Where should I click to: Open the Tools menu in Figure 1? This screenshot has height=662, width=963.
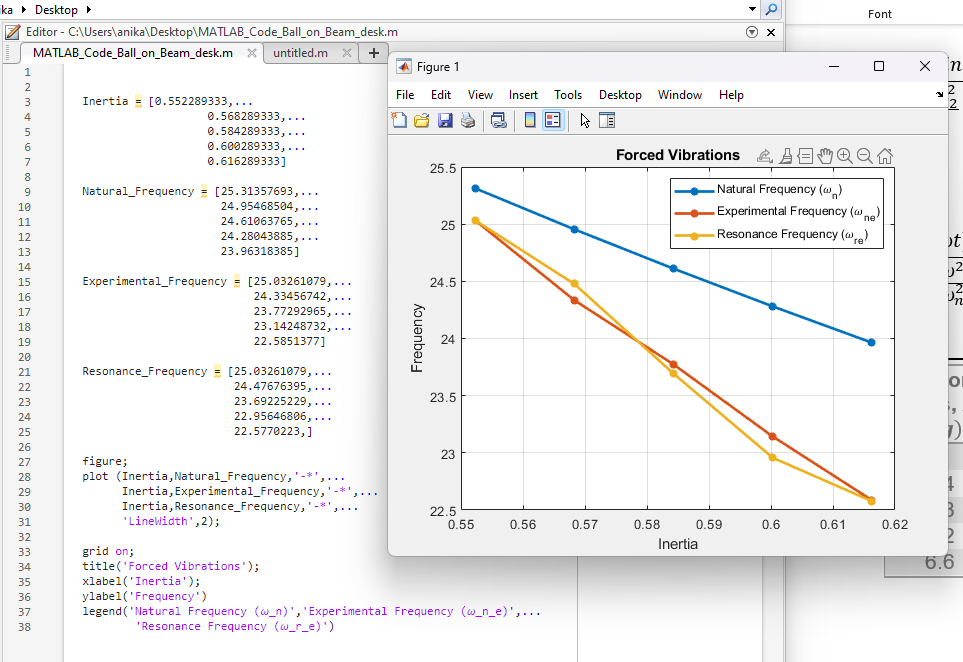[x=568, y=95]
